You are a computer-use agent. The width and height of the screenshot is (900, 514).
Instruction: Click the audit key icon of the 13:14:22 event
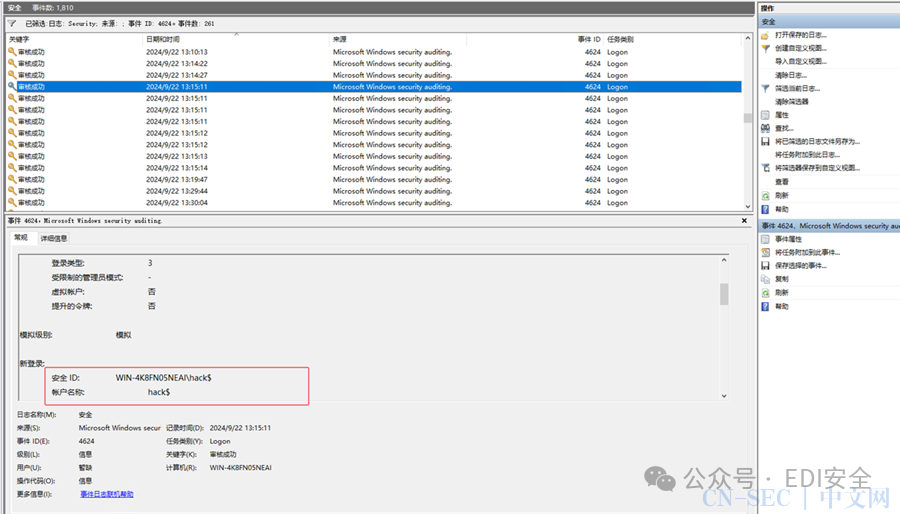tap(12, 63)
